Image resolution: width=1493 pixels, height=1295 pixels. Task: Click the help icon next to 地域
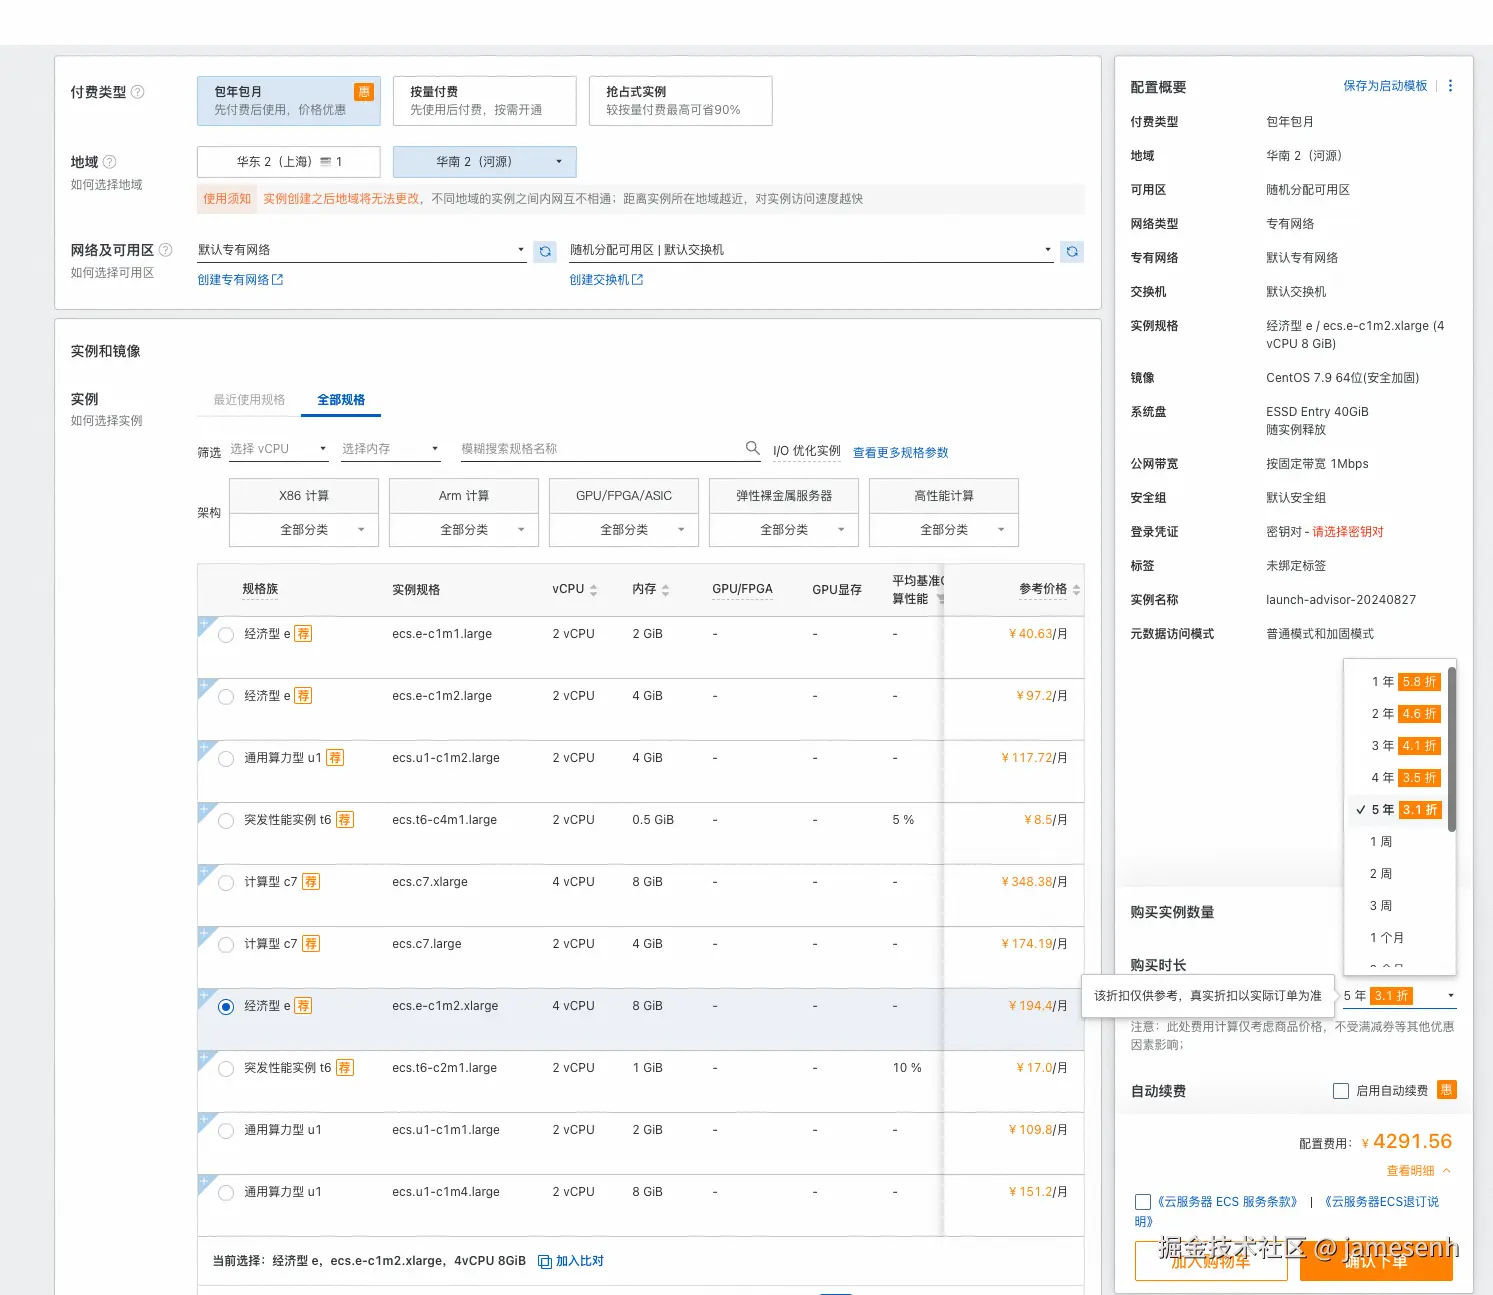coord(110,162)
